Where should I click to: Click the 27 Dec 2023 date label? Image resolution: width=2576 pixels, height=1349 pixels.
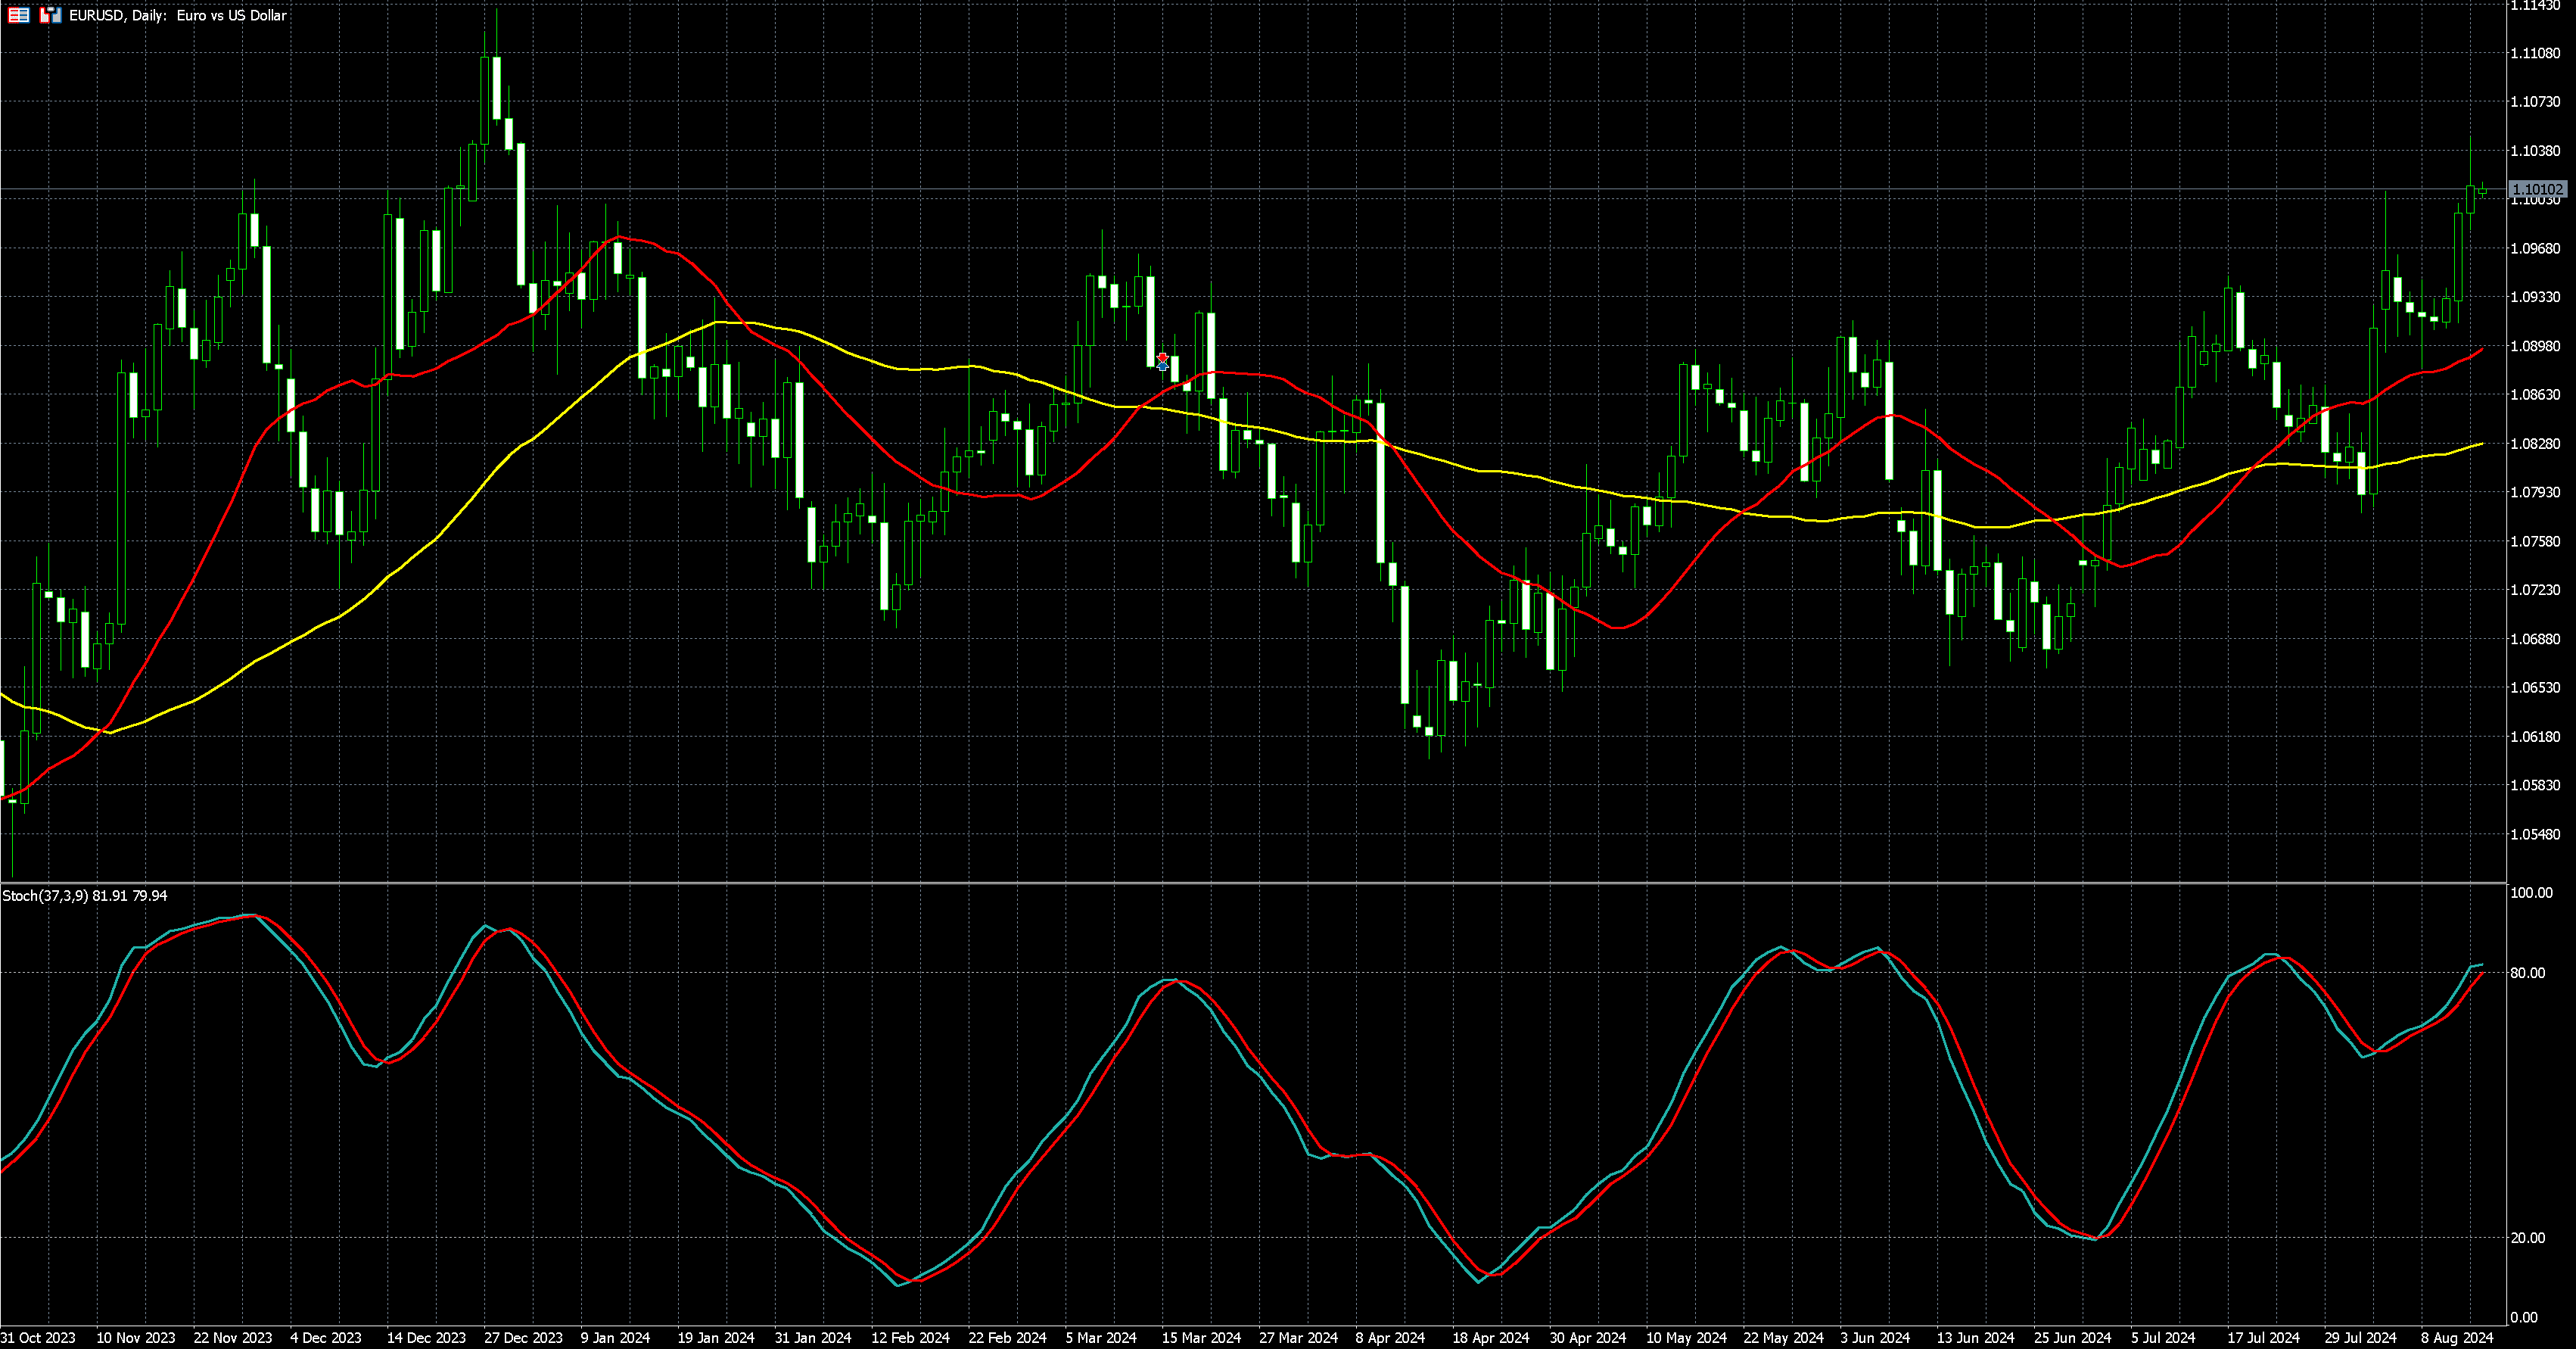click(523, 1337)
